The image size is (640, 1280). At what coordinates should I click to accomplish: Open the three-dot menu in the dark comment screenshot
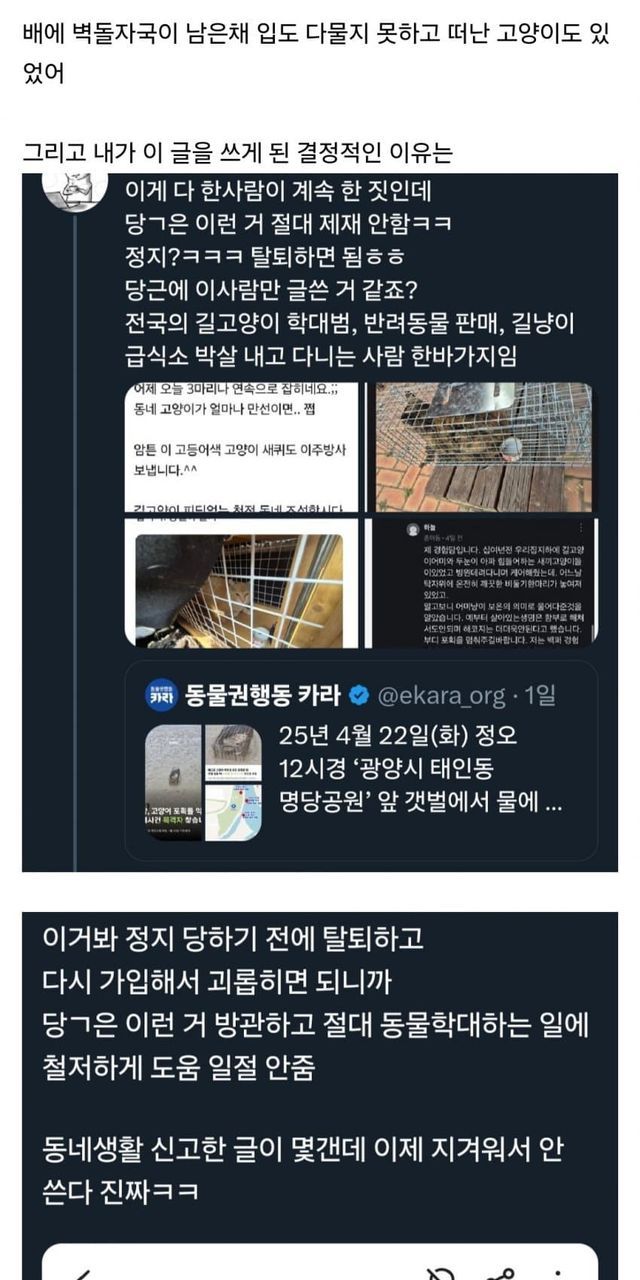click(x=582, y=527)
